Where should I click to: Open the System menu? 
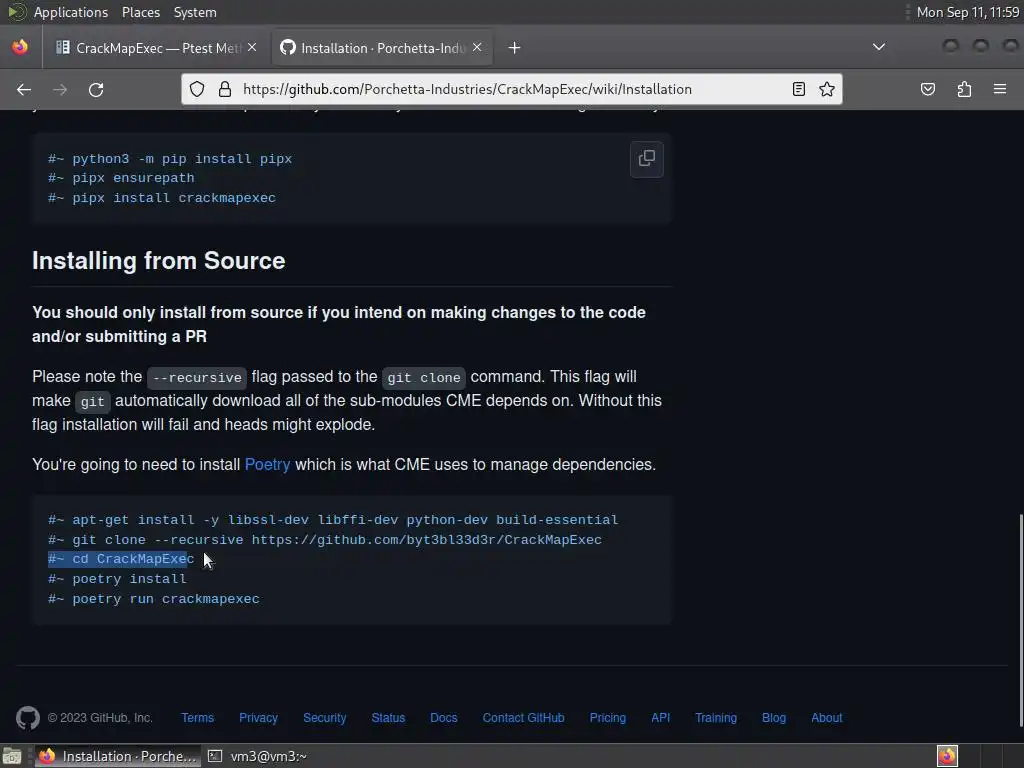(195, 12)
